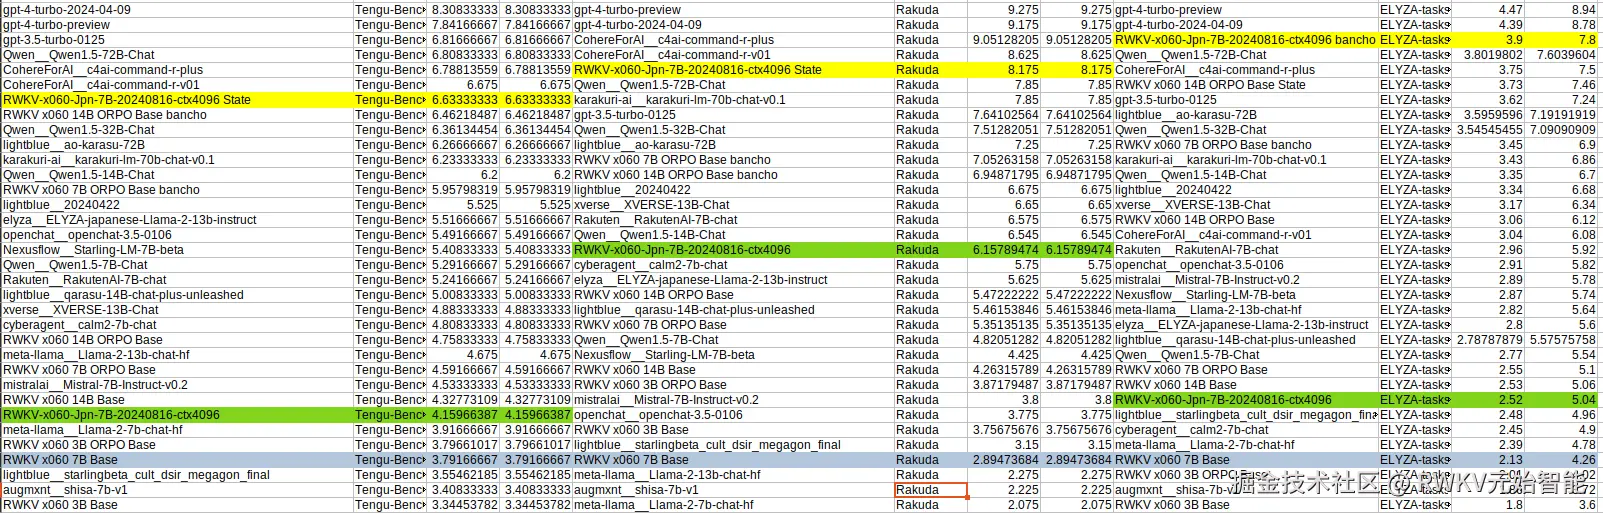The width and height of the screenshot is (1603, 513).
Task: Click the ELYZA value 2.91
Action: pos(1488,265)
